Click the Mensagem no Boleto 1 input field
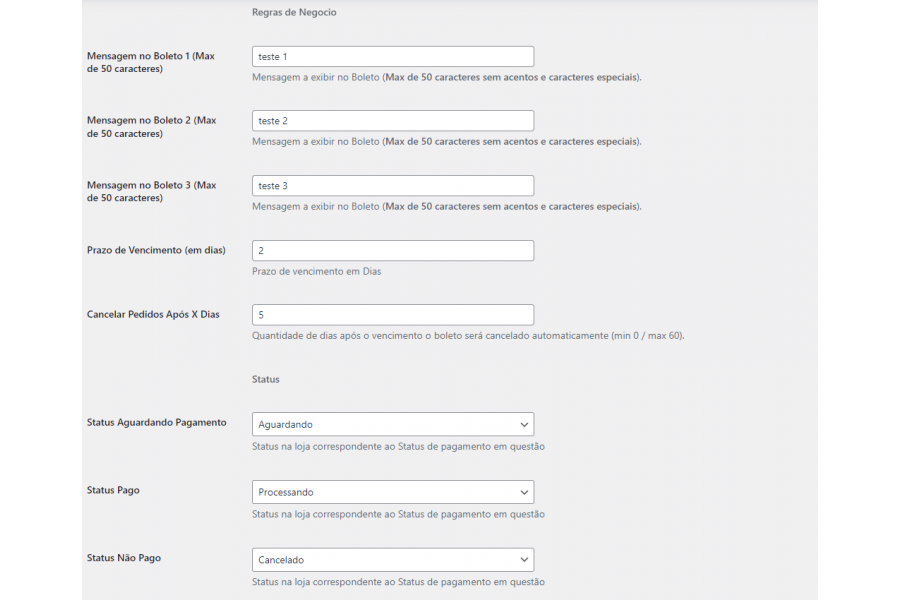Viewport: 900px width, 600px height. [x=393, y=56]
